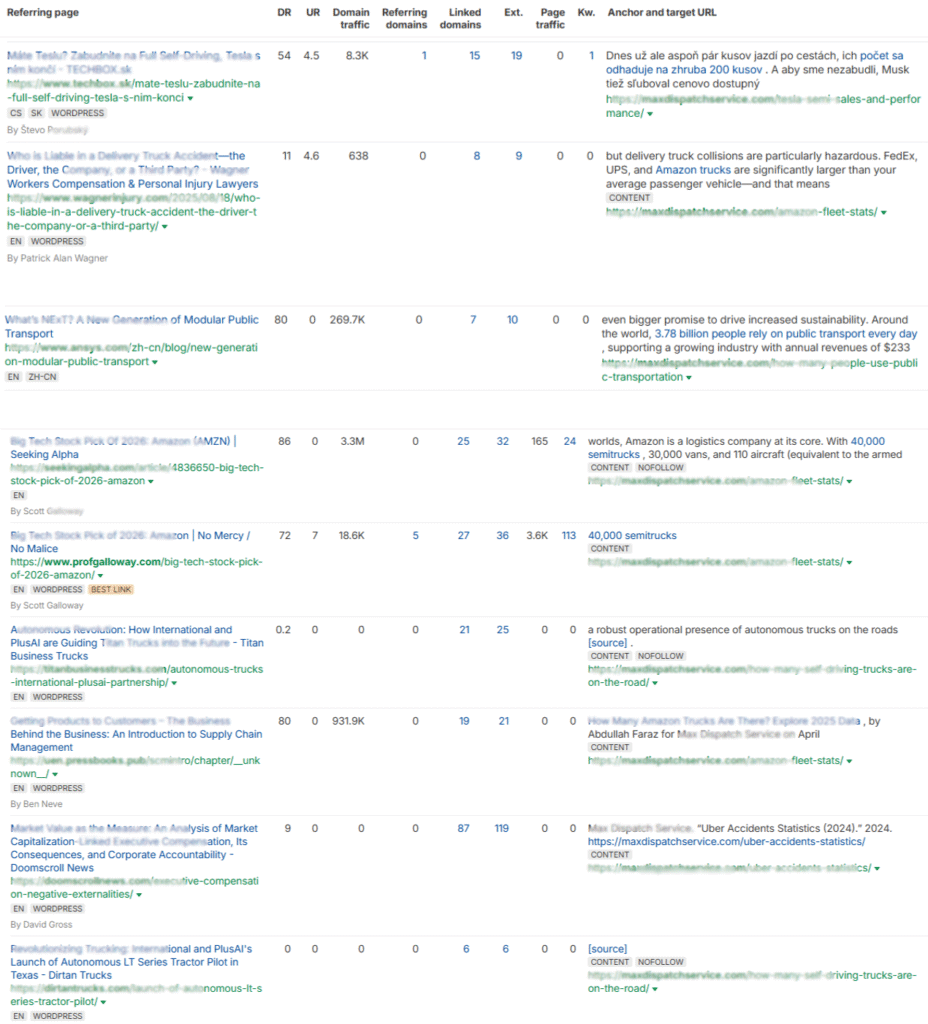Viewport: 928px width, 1024px height.
Task: Open the Seeking Alpha Amazon stock pick title
Action: click(123, 448)
